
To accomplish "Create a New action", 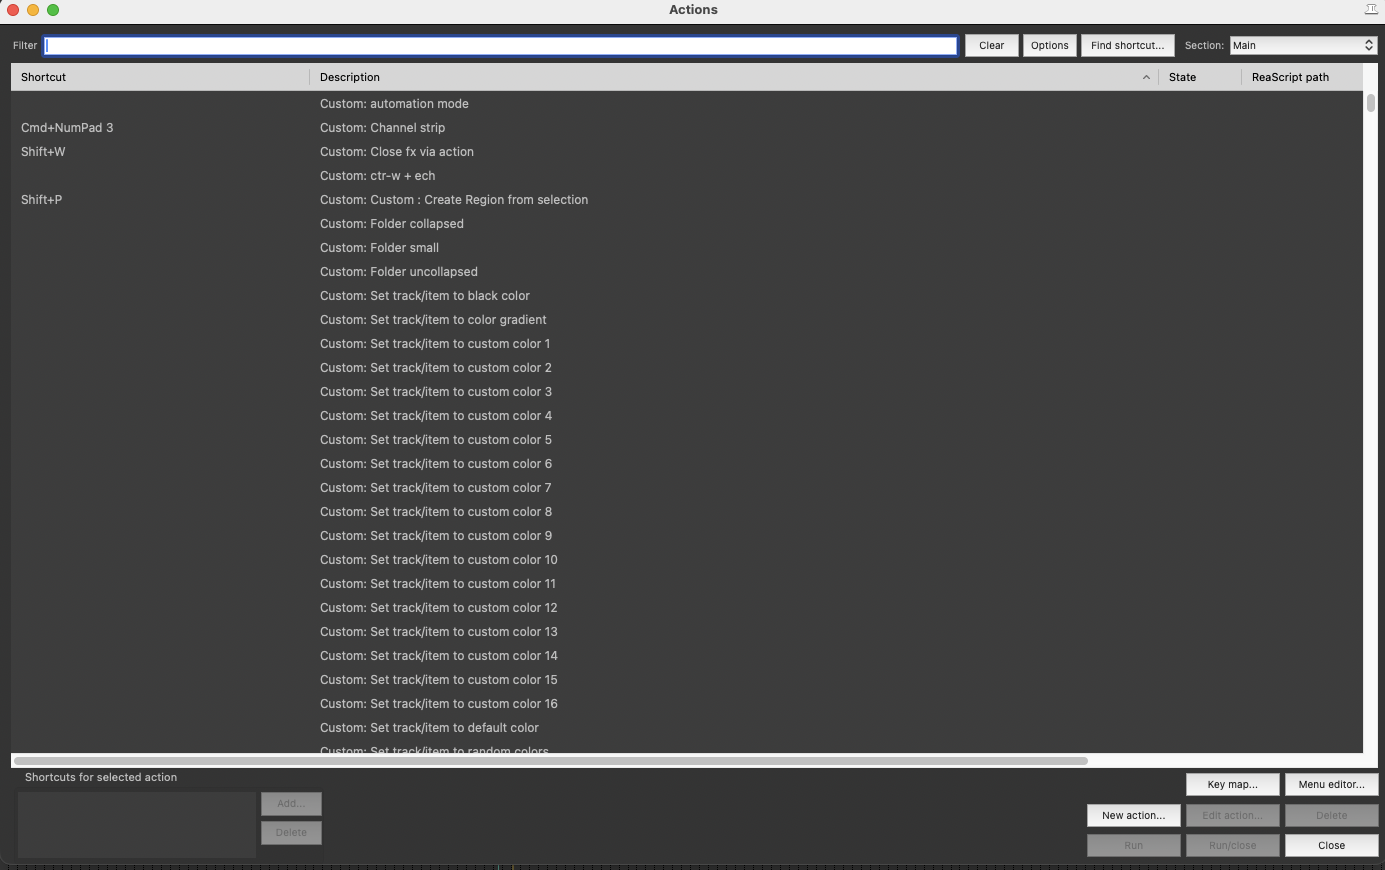I will pyautogui.click(x=1133, y=815).
